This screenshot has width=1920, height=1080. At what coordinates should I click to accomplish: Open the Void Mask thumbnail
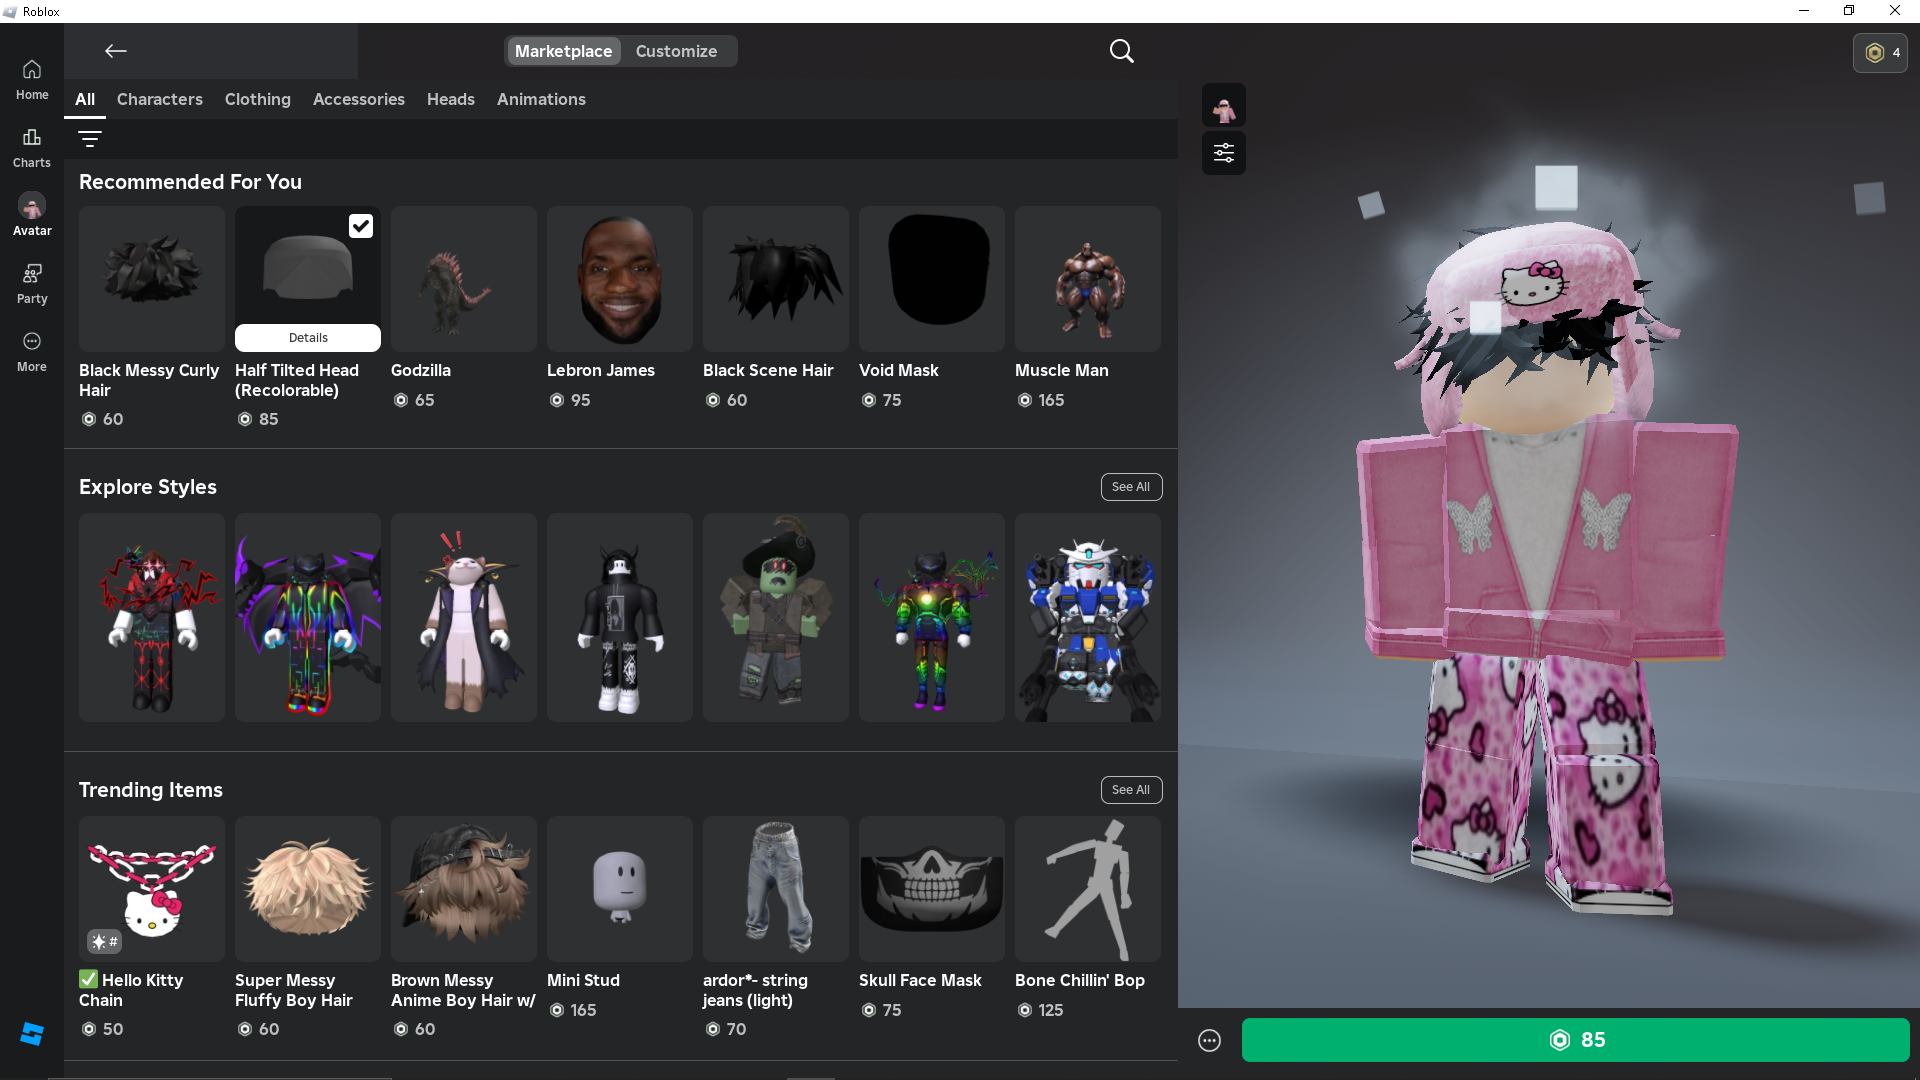click(932, 279)
